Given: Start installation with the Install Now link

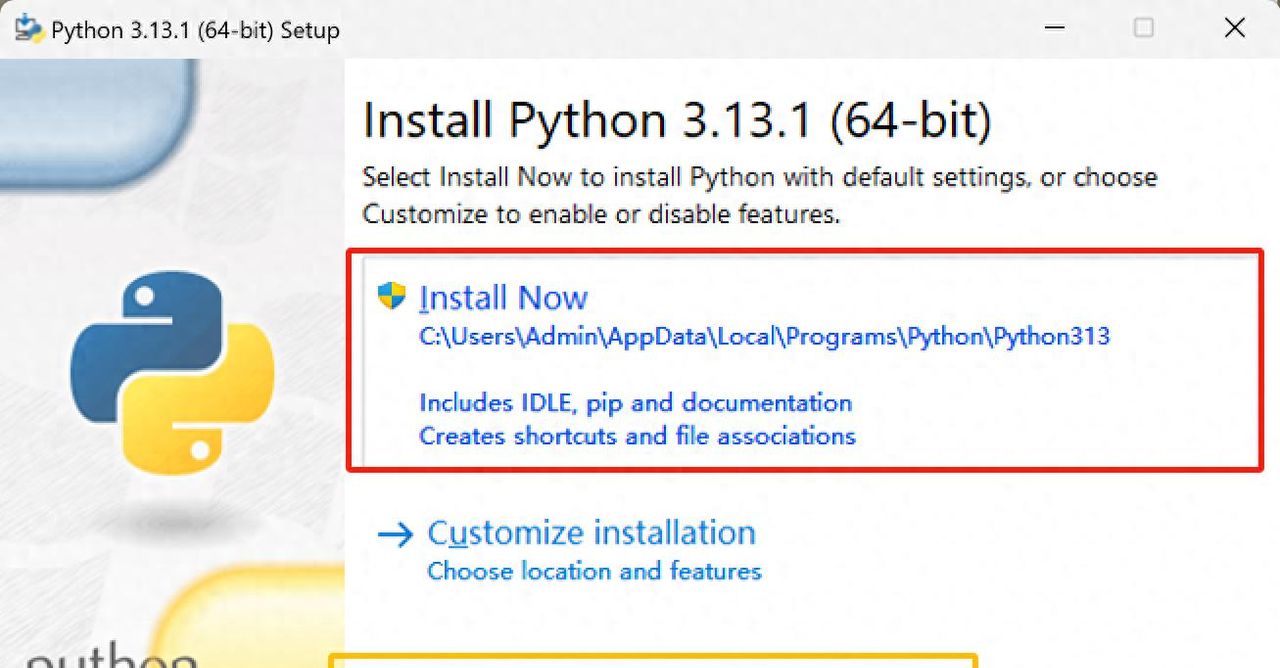Looking at the screenshot, I should [x=503, y=298].
